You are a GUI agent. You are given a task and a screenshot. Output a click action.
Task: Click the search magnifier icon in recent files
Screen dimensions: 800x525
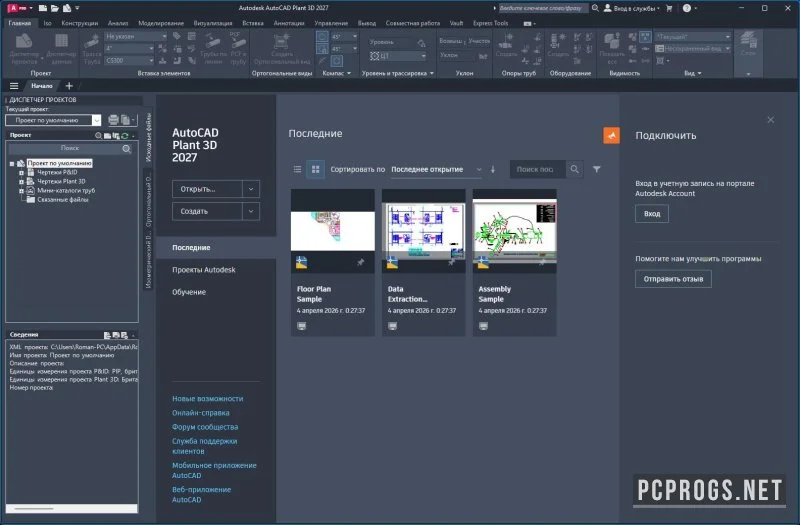574,169
